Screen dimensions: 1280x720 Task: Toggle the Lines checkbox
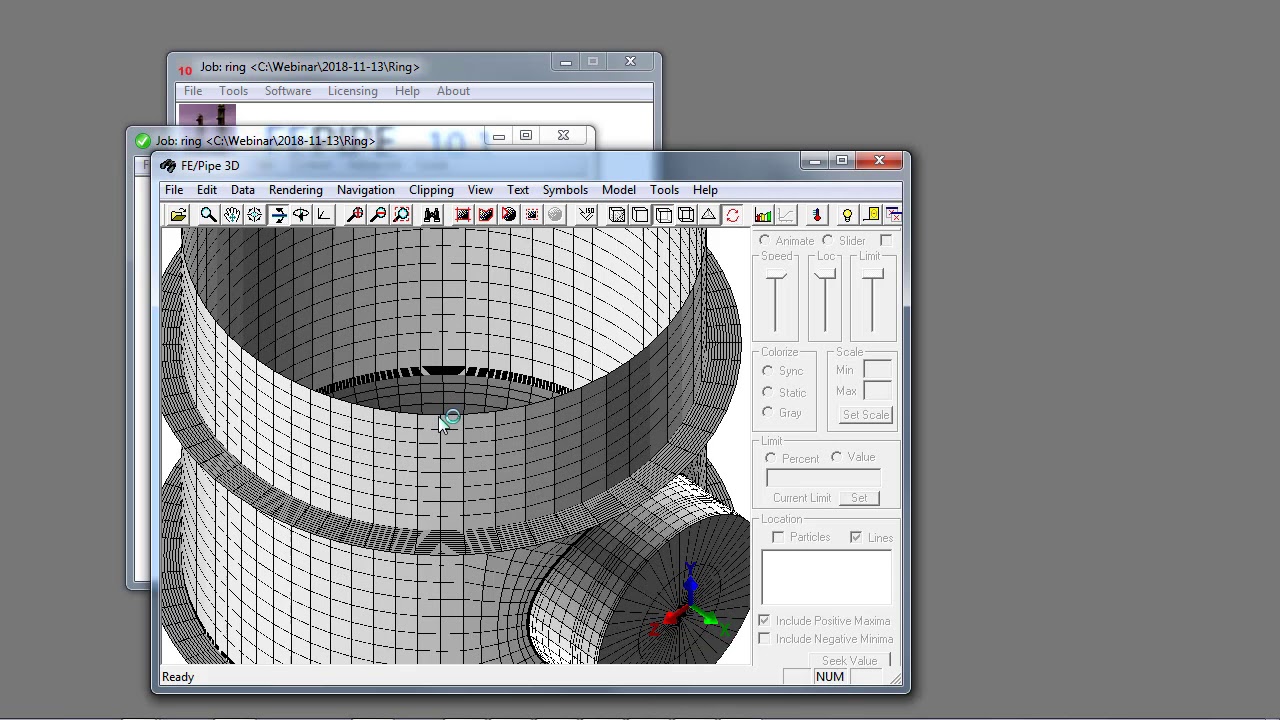[856, 537]
